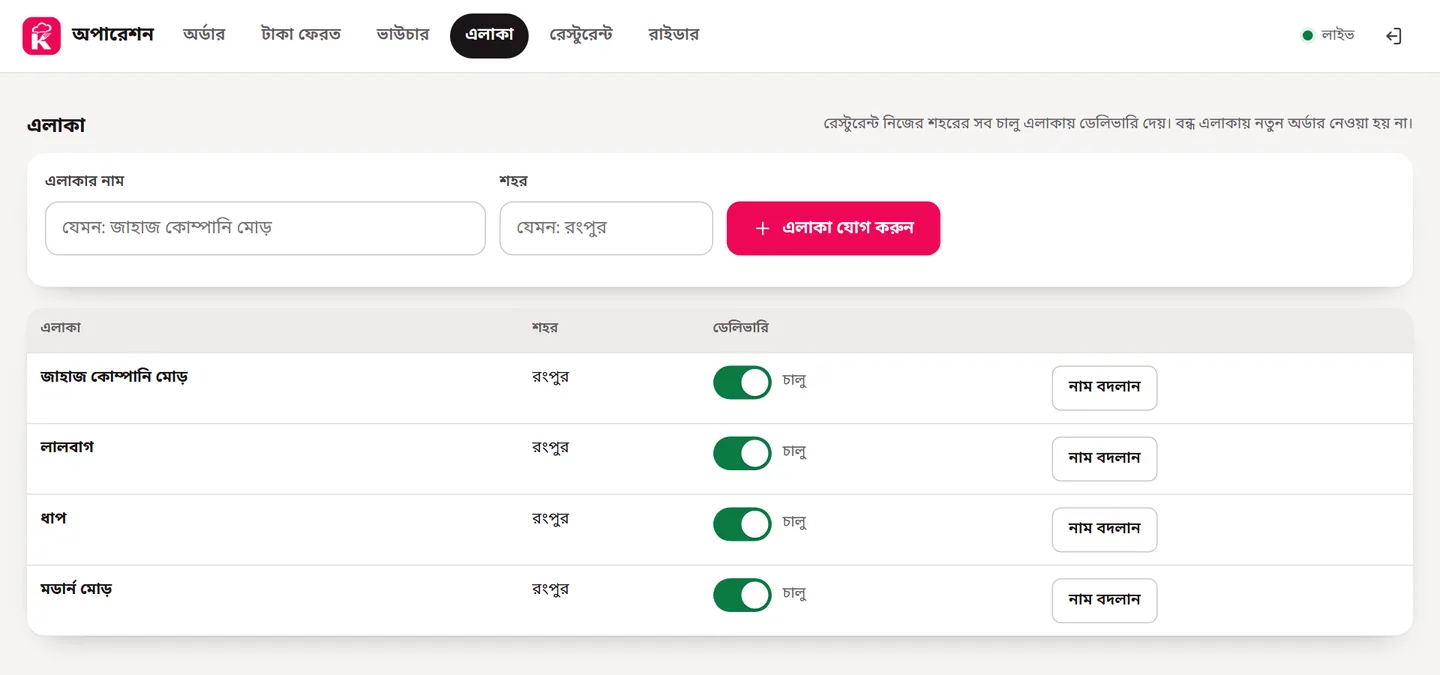Switch to the ভাউচার tab

tap(403, 35)
